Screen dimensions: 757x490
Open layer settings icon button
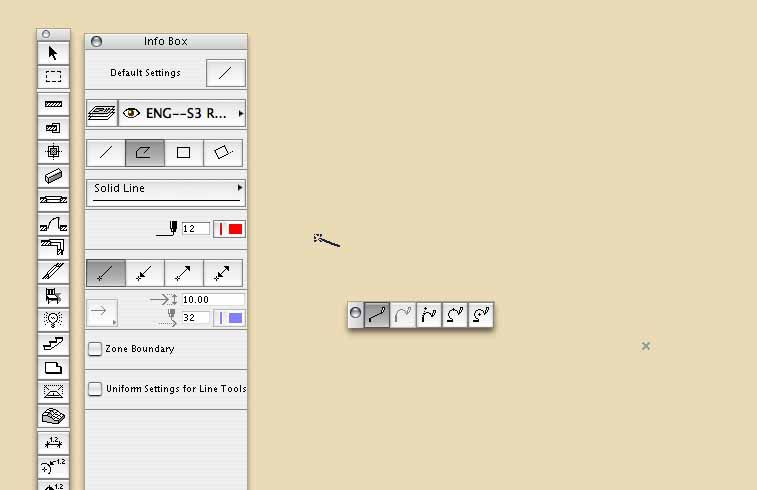tap(102, 113)
